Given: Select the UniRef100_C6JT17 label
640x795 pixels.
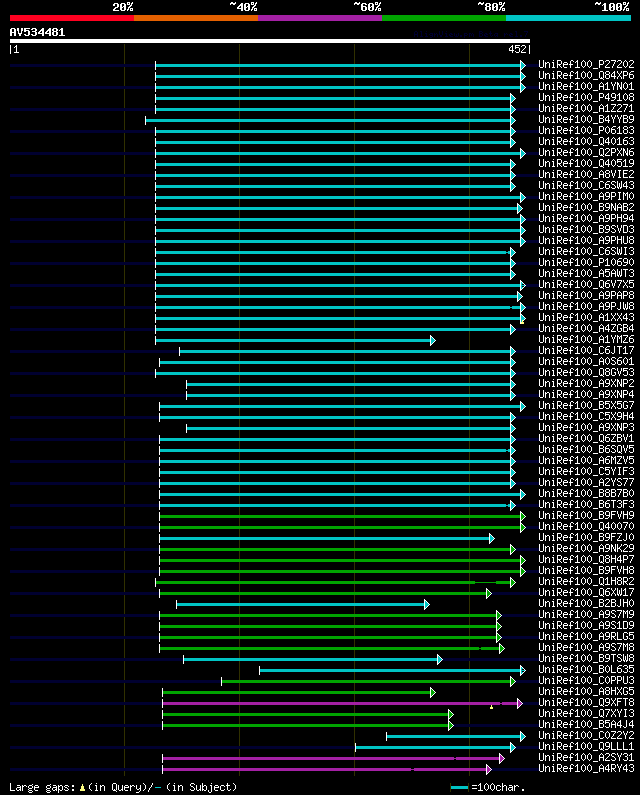Looking at the screenshot, I should coord(586,350).
